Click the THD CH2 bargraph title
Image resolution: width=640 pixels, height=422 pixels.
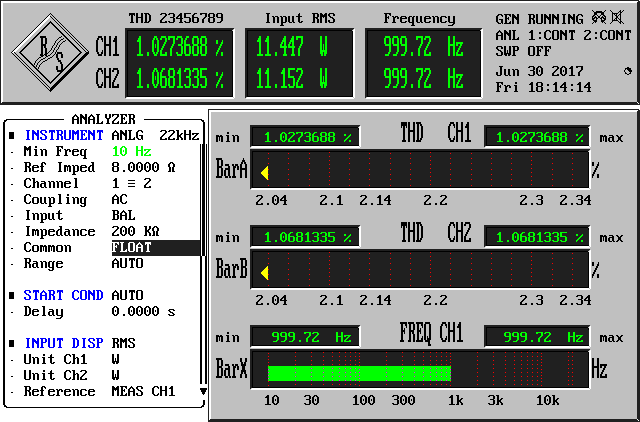(436, 233)
